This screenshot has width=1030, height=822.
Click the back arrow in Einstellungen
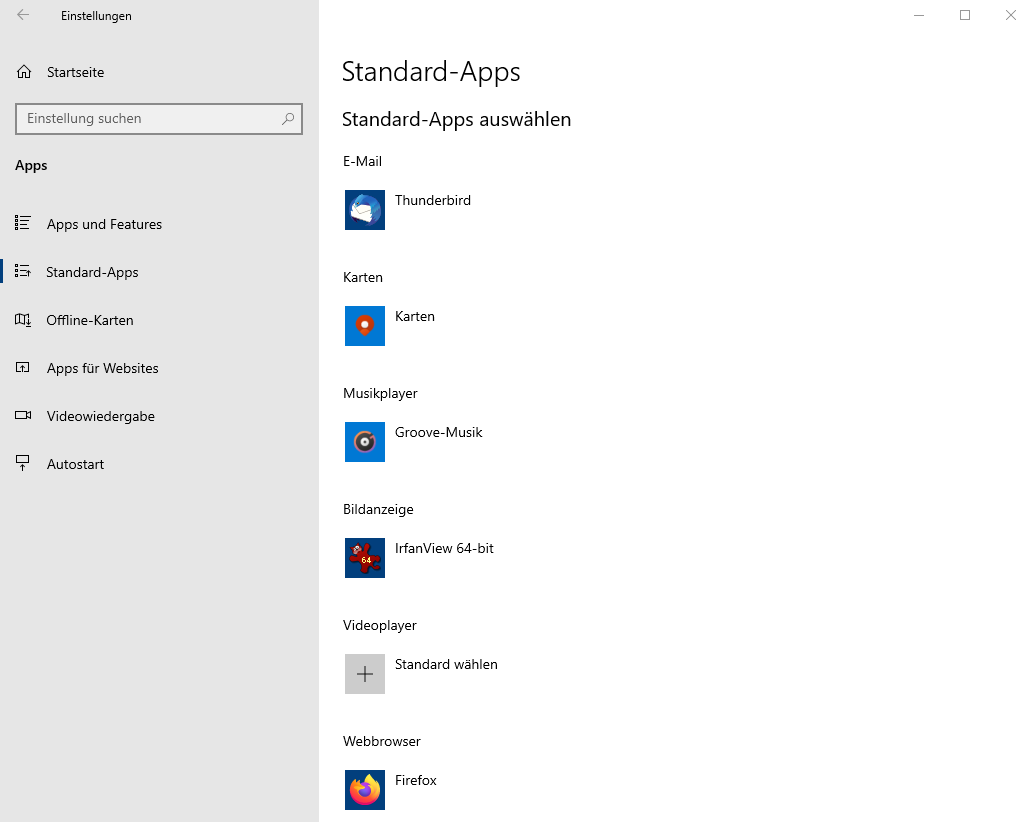coord(23,14)
